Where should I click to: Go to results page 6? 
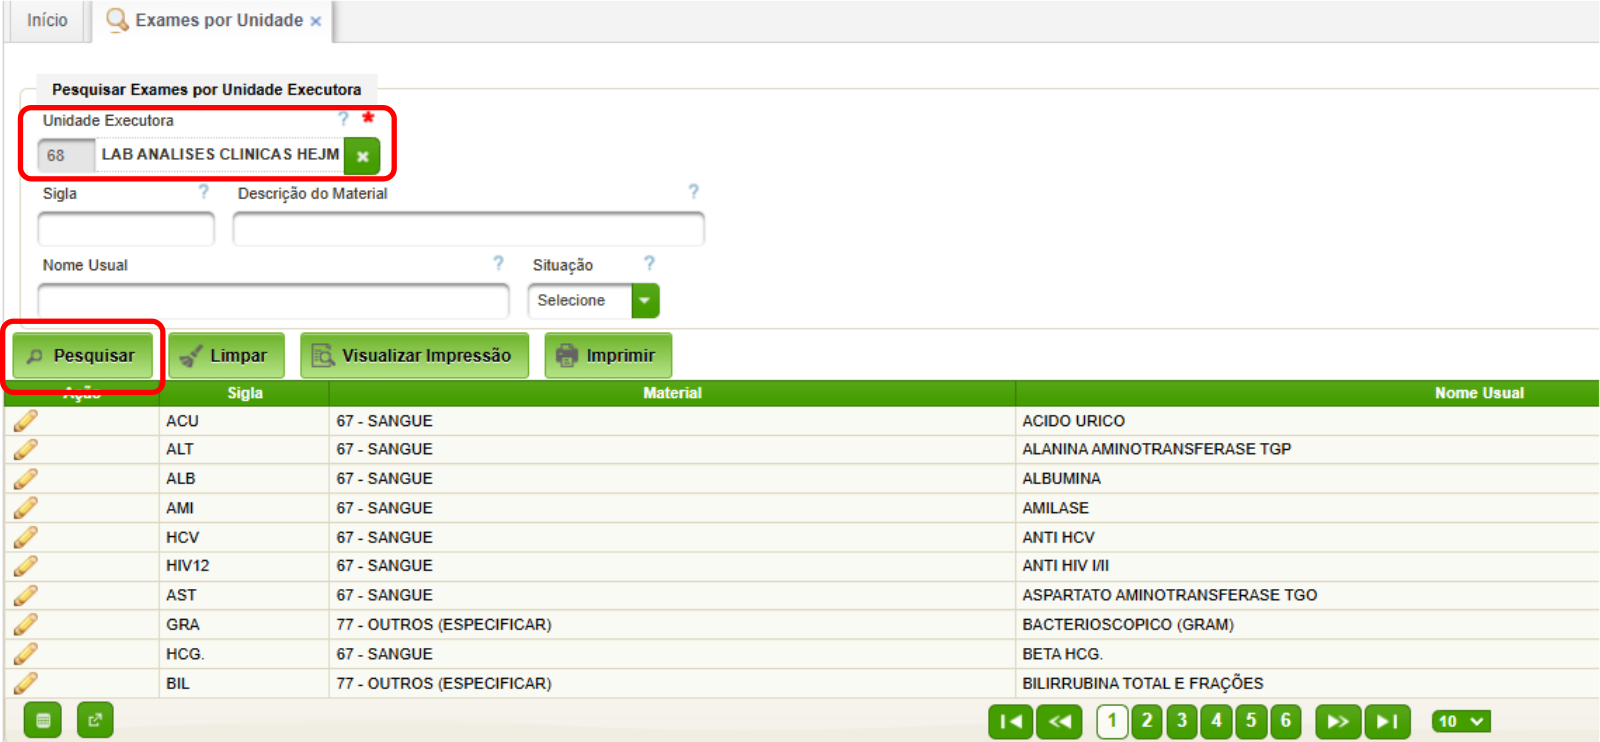click(x=1286, y=721)
